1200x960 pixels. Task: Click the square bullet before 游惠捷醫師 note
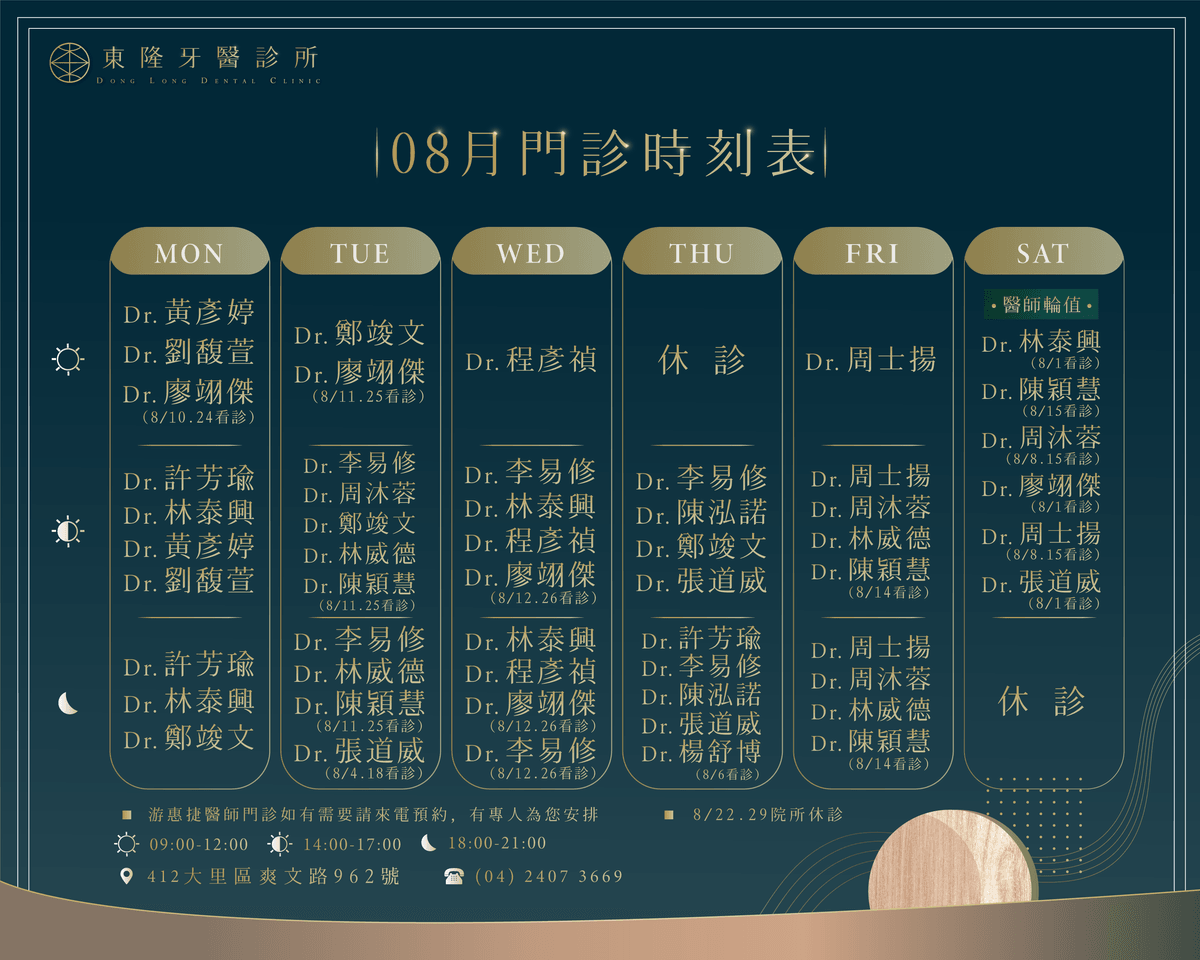126,815
